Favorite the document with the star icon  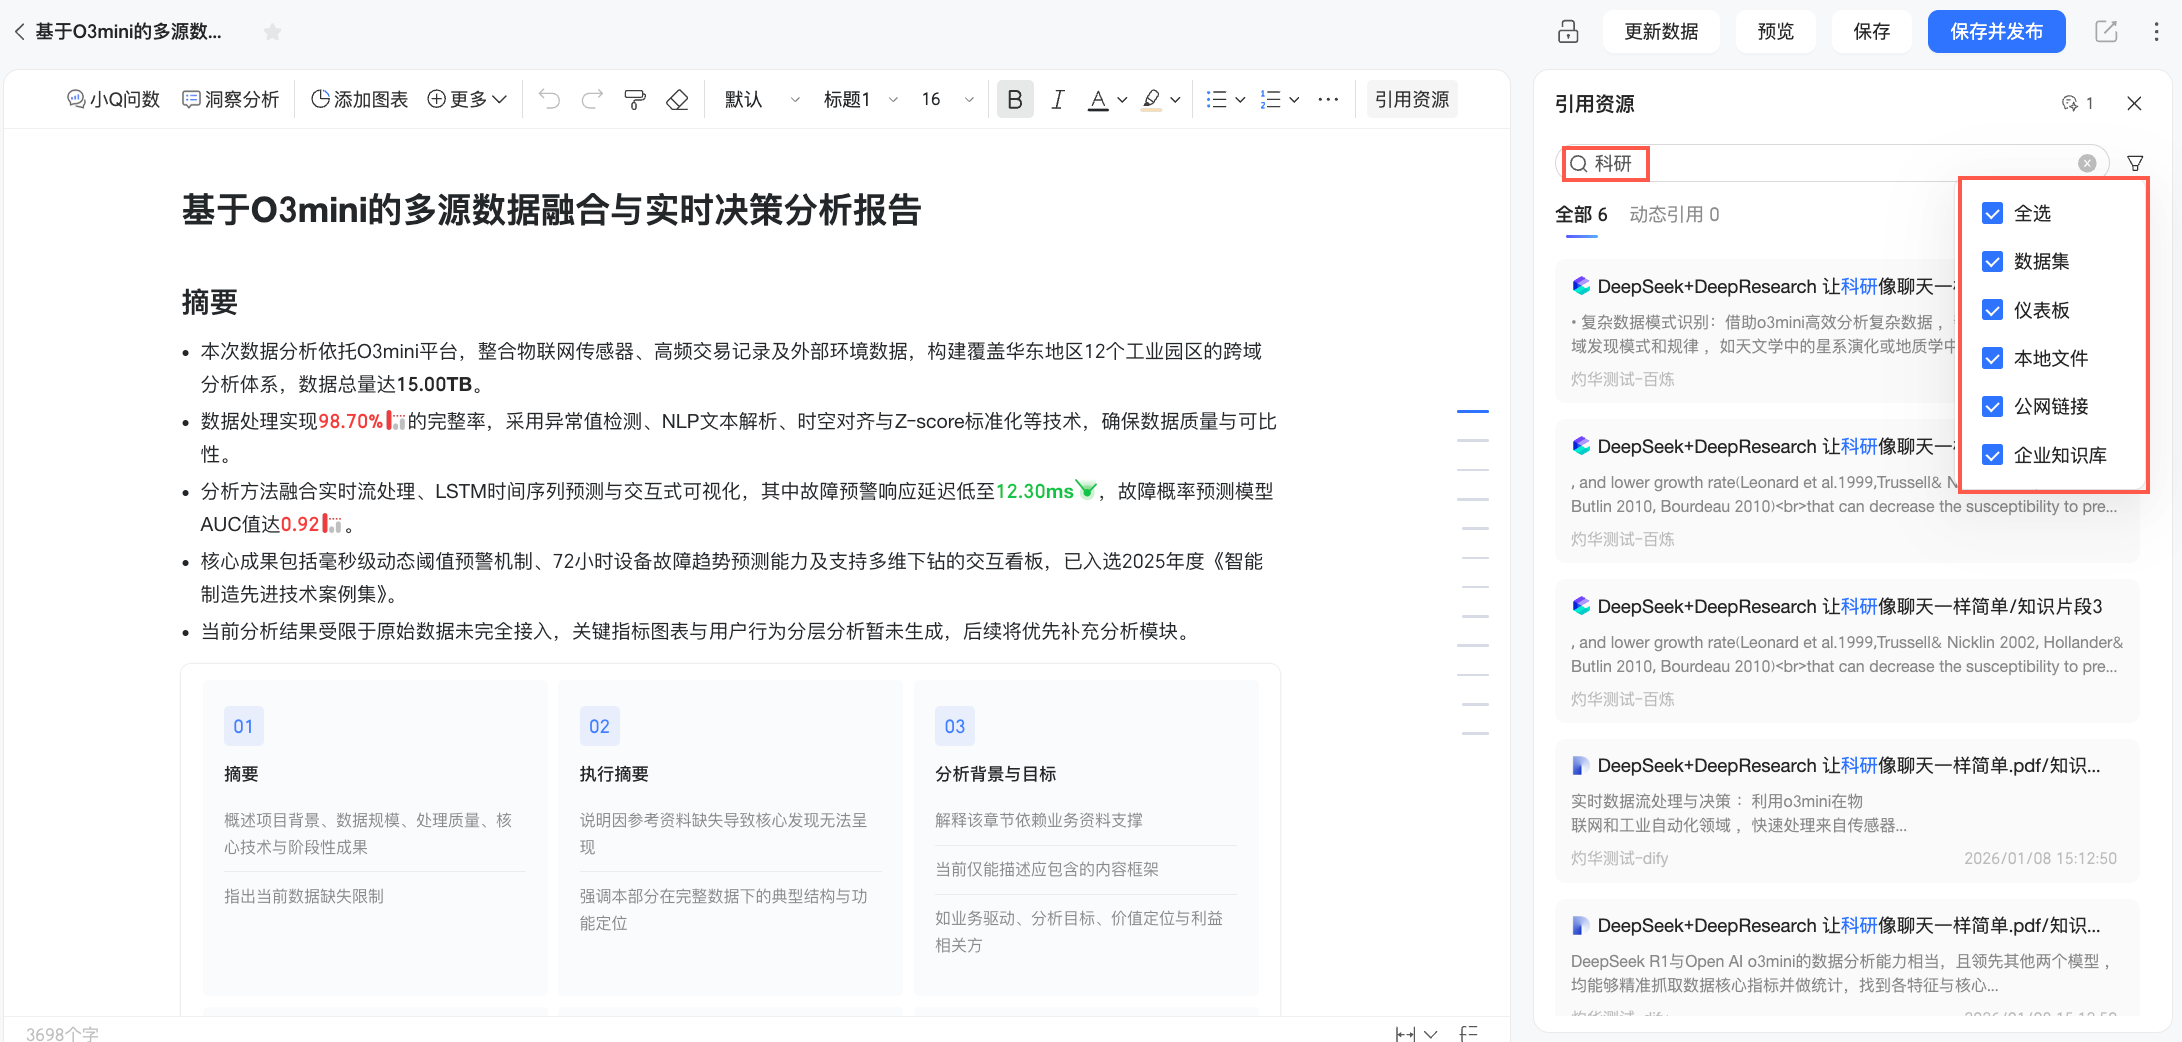272,32
